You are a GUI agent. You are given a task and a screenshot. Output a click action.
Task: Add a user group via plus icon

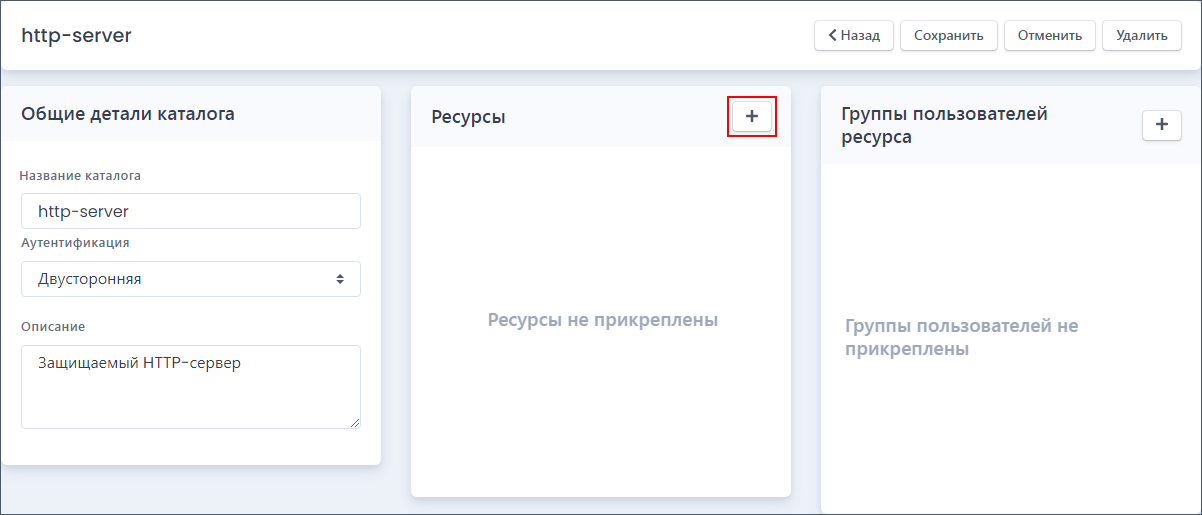point(1161,125)
